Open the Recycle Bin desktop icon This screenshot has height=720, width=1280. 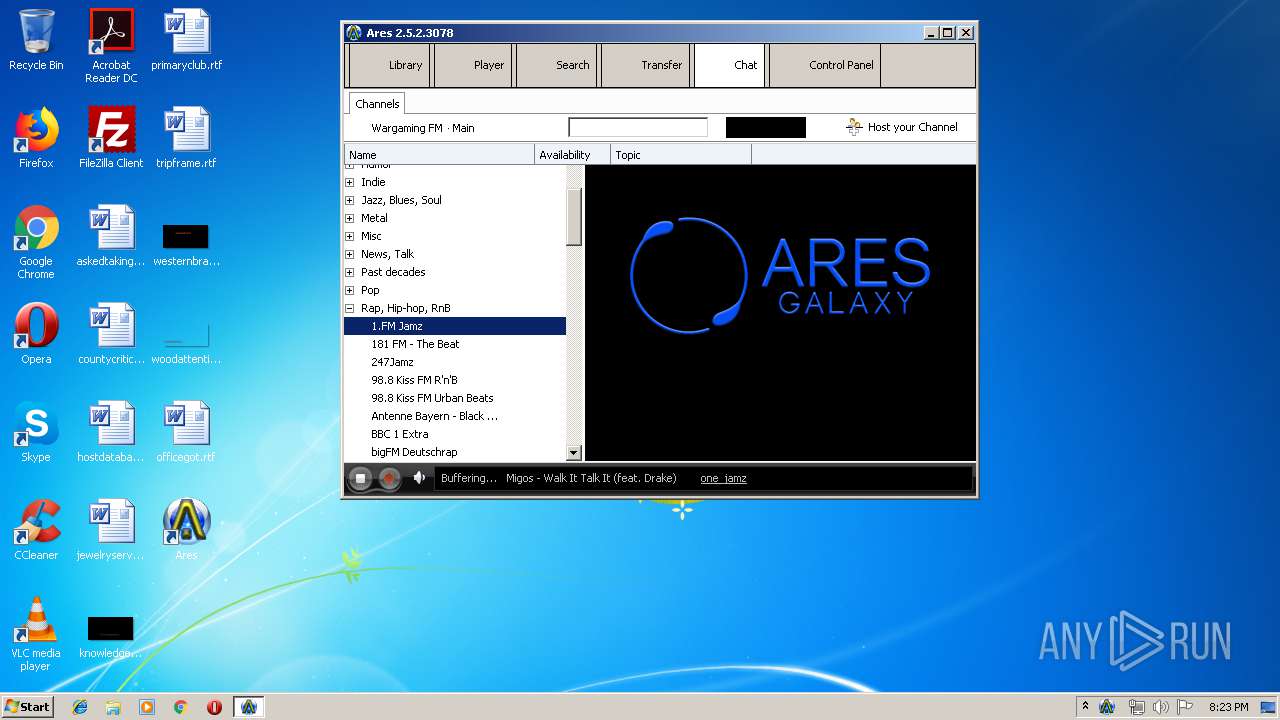(36, 40)
